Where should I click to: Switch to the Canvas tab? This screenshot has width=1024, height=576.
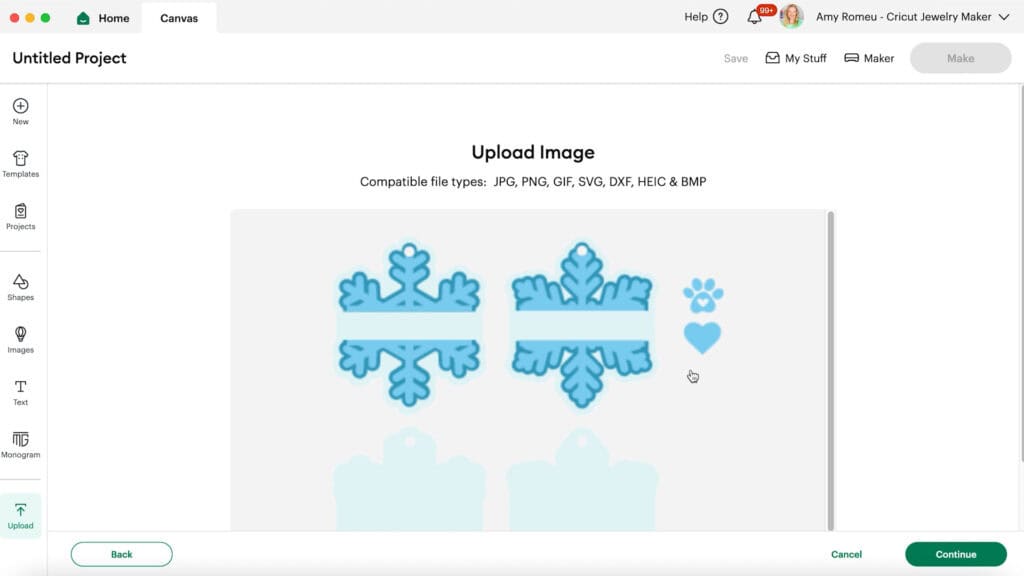tap(179, 18)
